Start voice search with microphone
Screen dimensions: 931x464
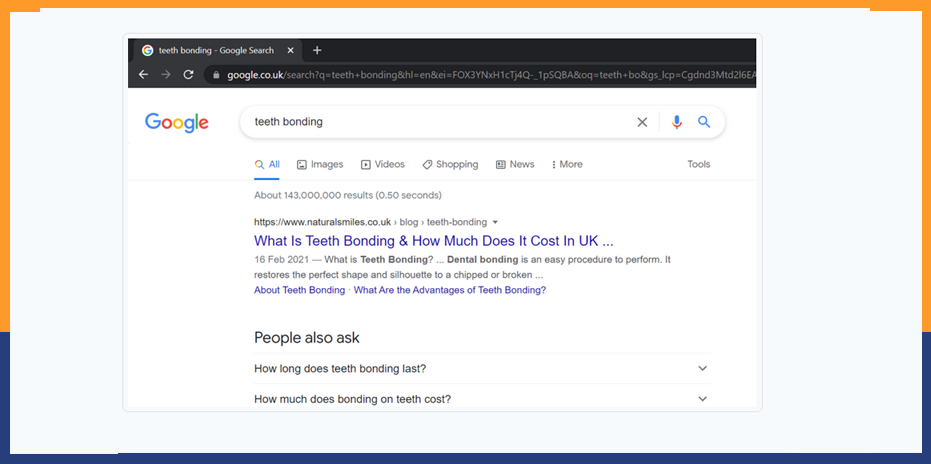[x=676, y=122]
